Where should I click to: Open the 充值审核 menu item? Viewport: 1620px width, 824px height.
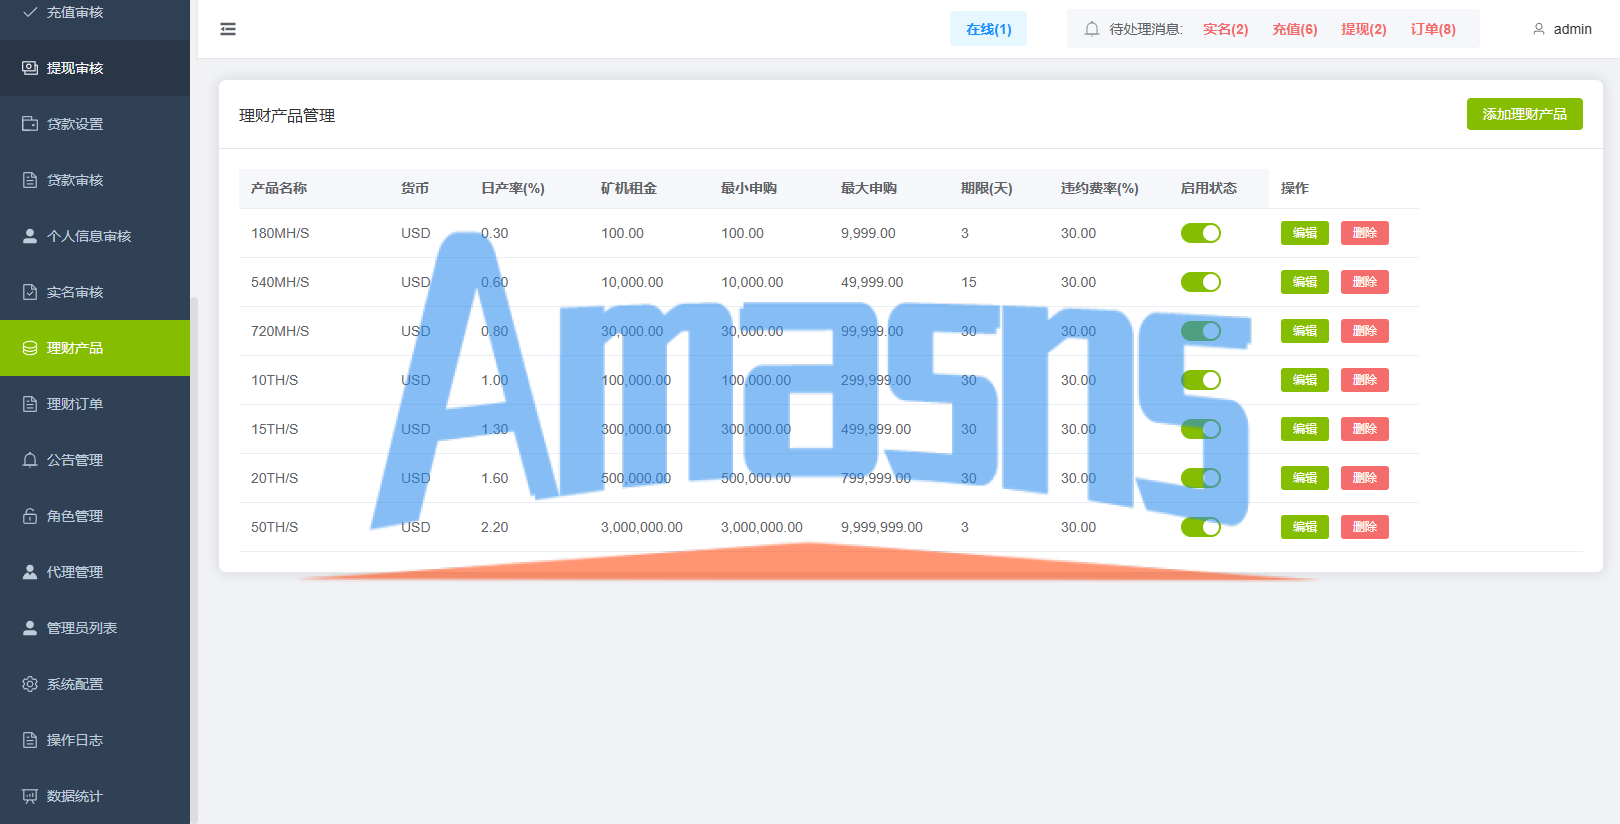point(95,13)
